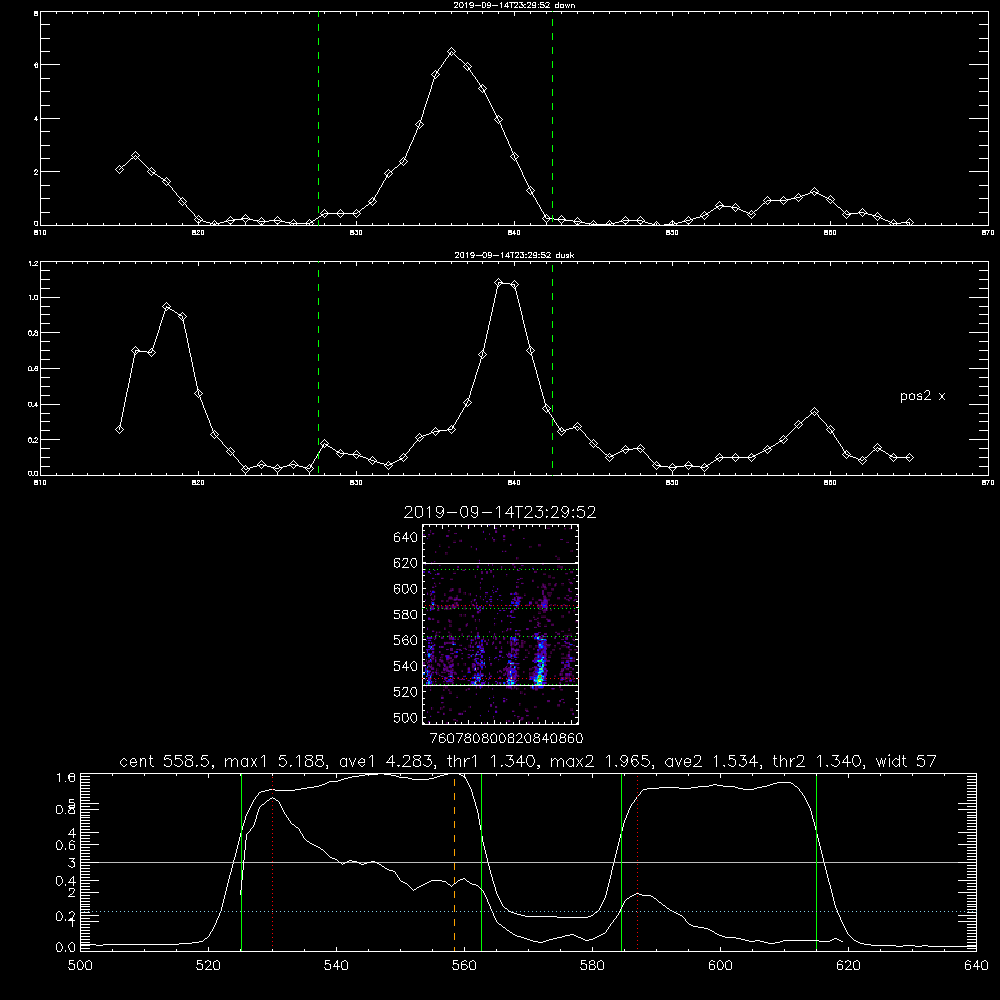
Task: Click the '600' x-axis label of bottom plot
Action: coord(720,966)
